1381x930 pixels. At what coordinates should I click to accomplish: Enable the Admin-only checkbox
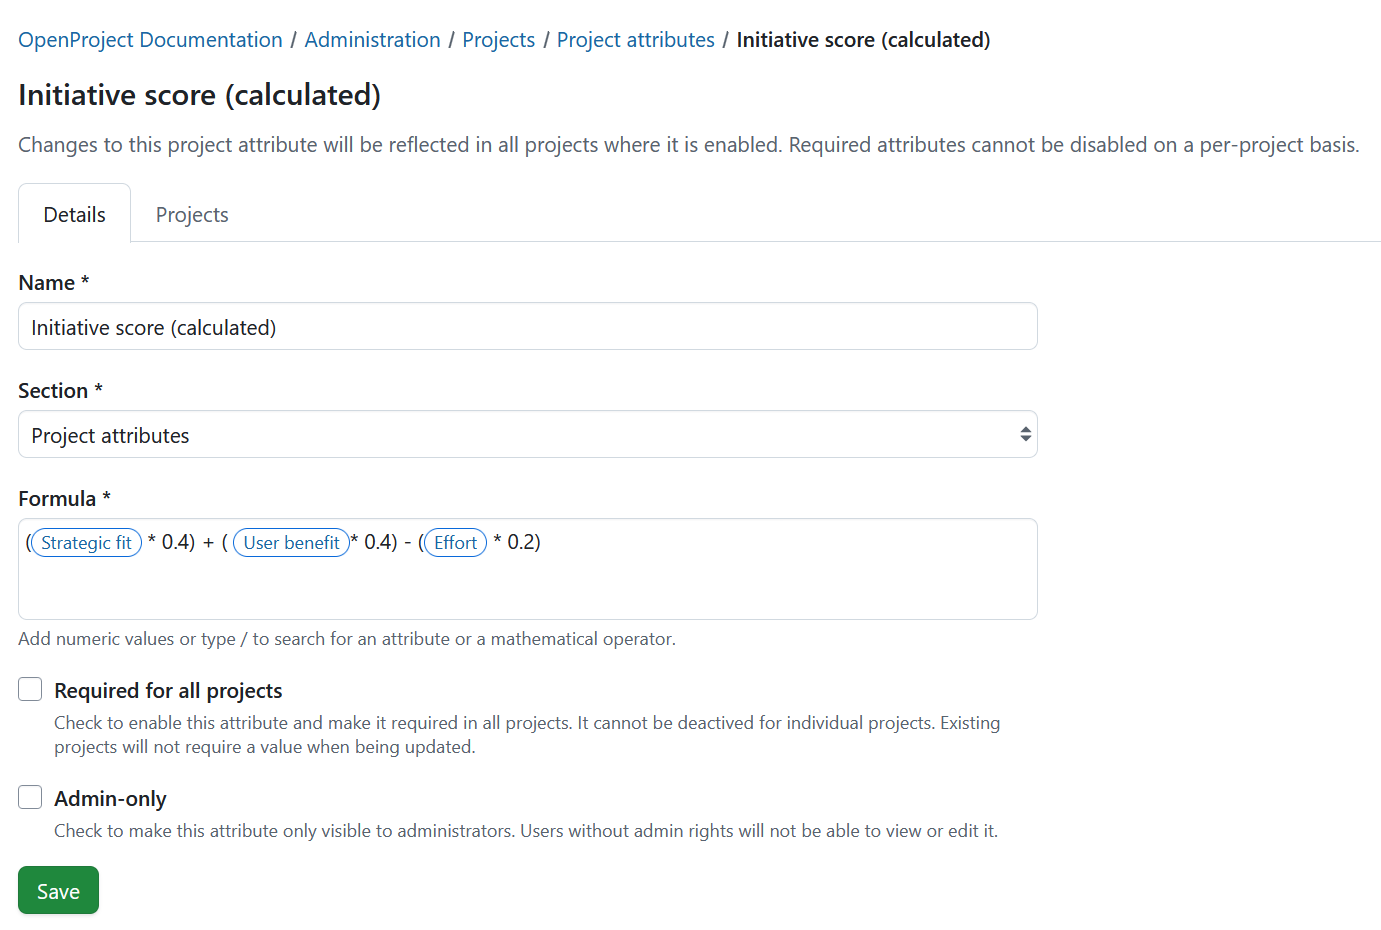(30, 797)
